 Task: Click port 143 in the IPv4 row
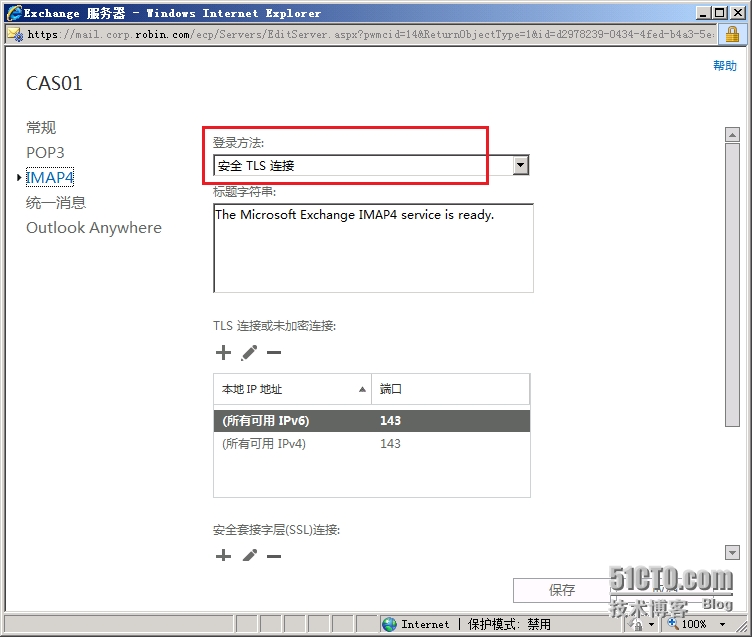[390, 444]
